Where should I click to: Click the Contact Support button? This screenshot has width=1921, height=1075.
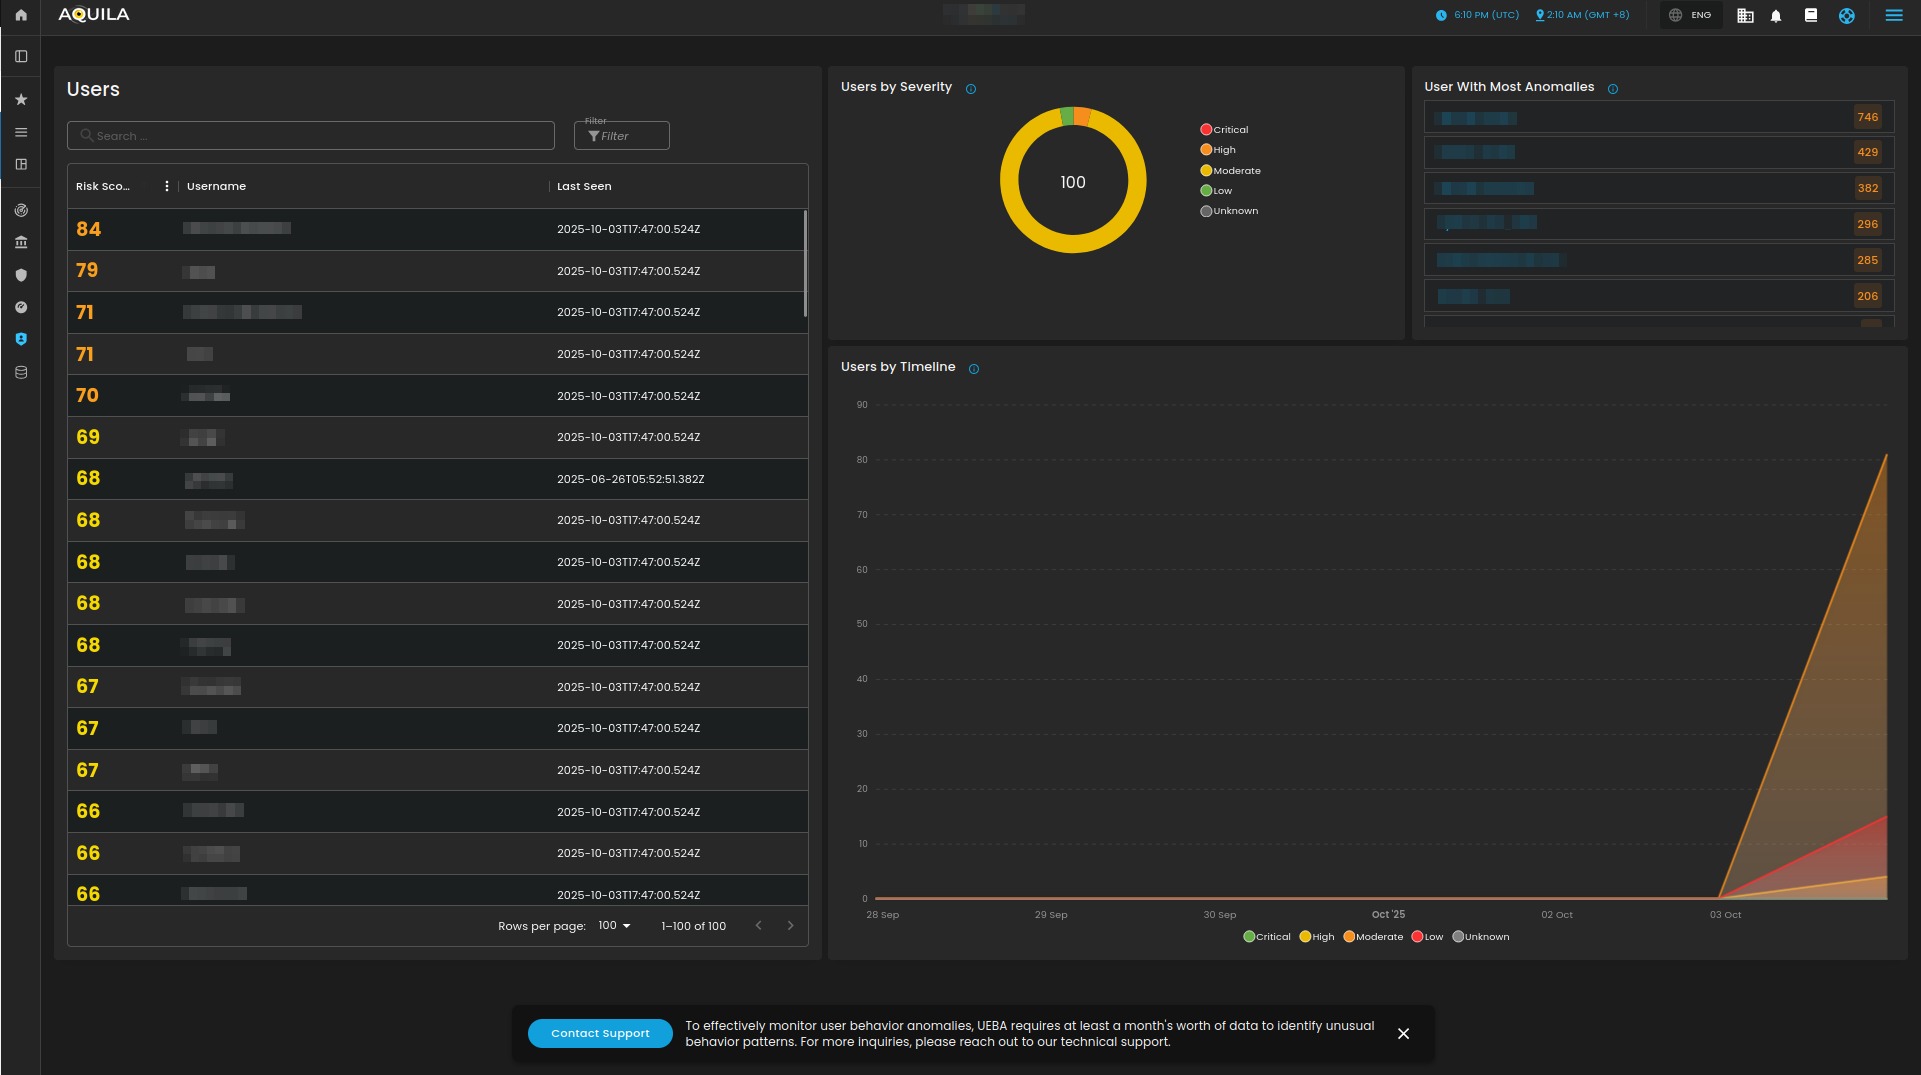pyautogui.click(x=600, y=1034)
